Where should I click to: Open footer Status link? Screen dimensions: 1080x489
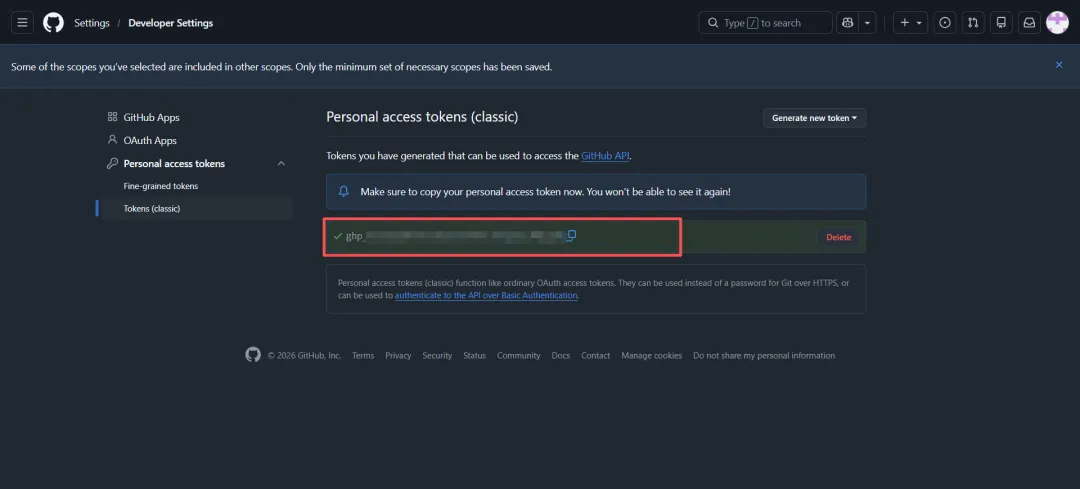475,355
